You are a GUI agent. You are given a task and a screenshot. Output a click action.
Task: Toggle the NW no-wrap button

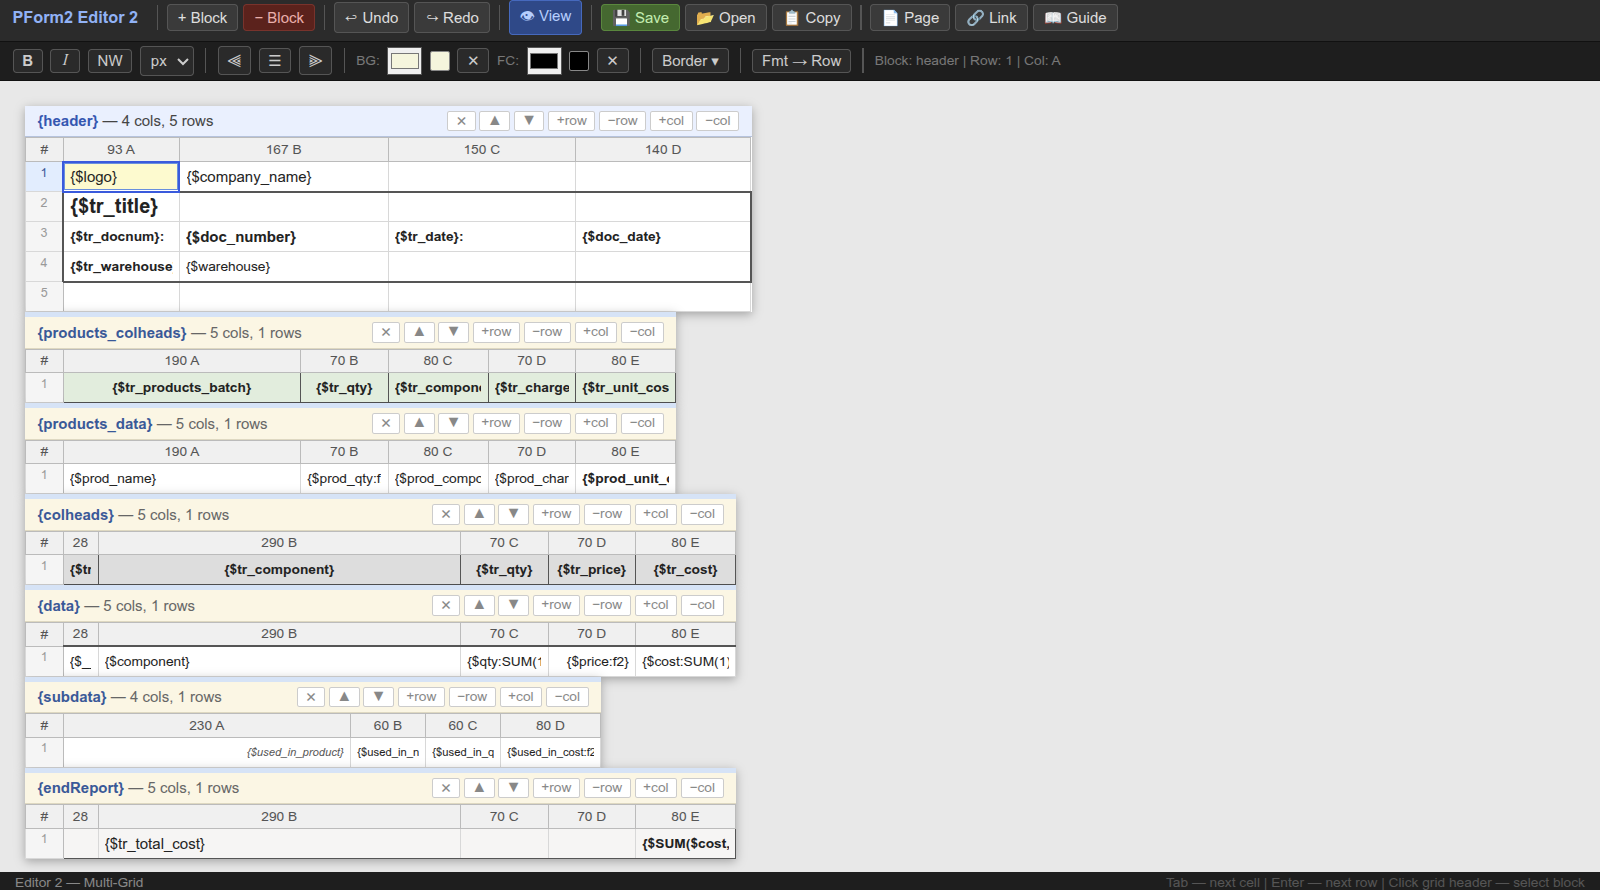point(110,61)
